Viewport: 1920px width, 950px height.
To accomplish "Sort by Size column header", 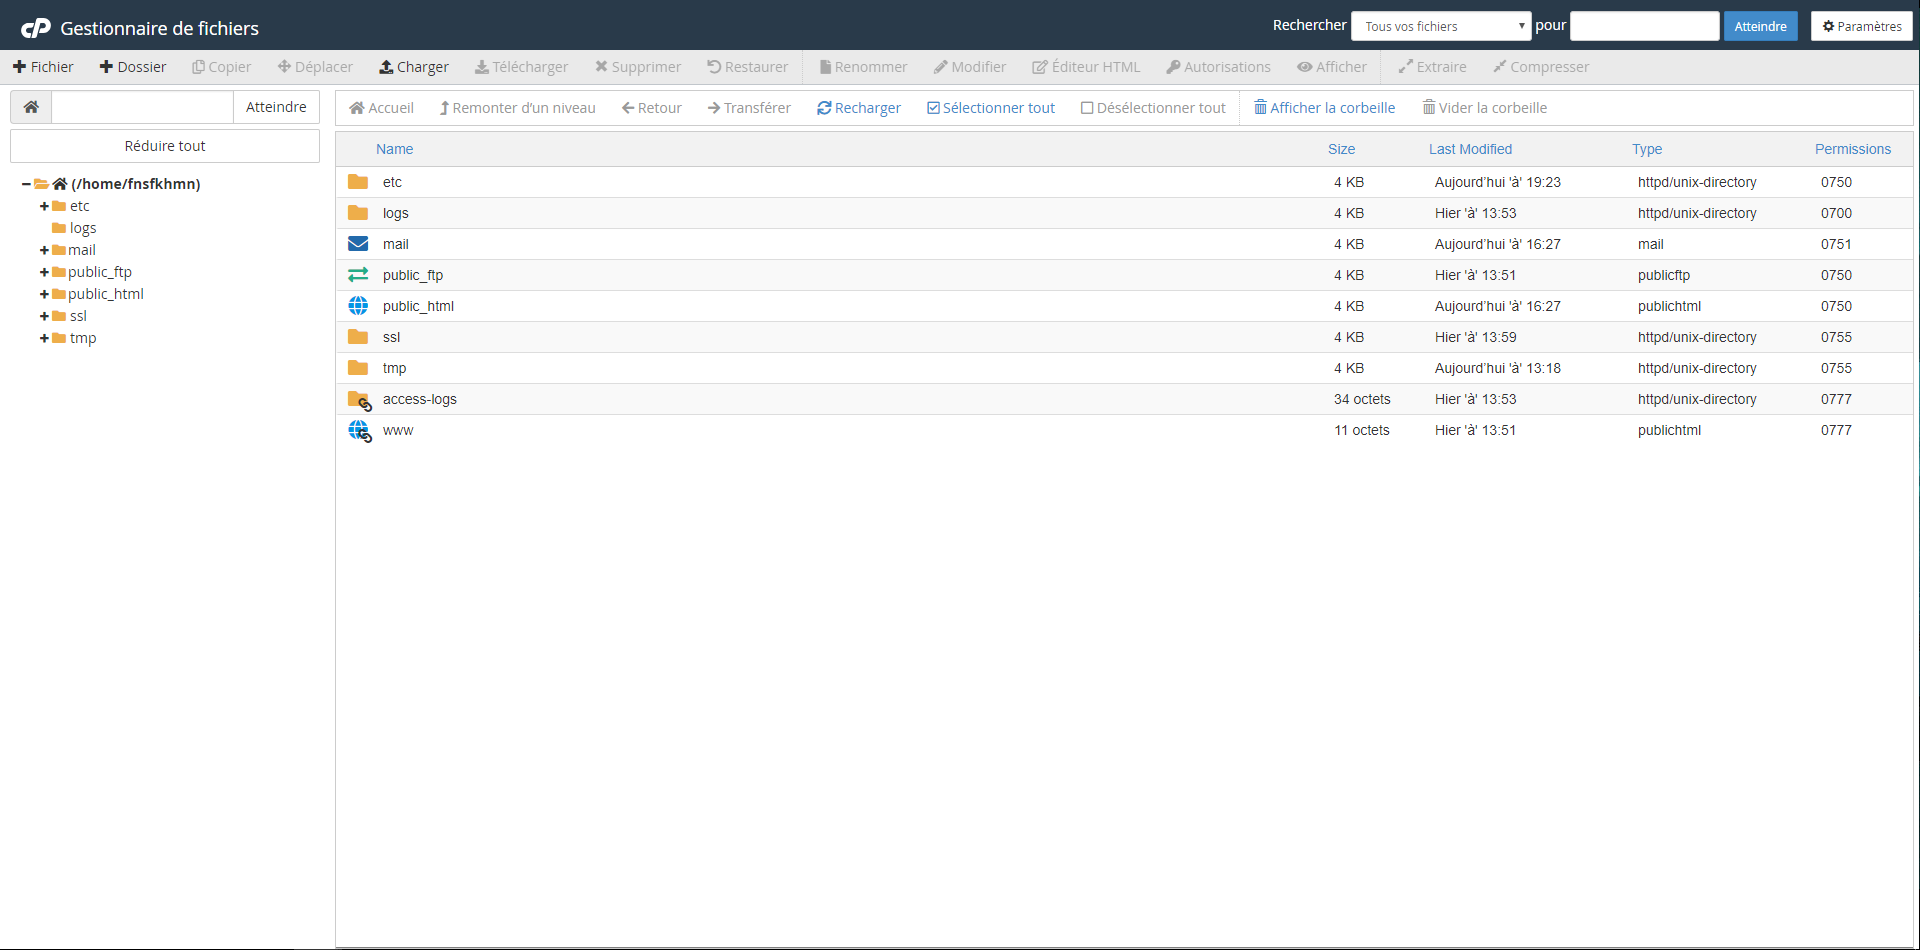I will pyautogui.click(x=1341, y=149).
